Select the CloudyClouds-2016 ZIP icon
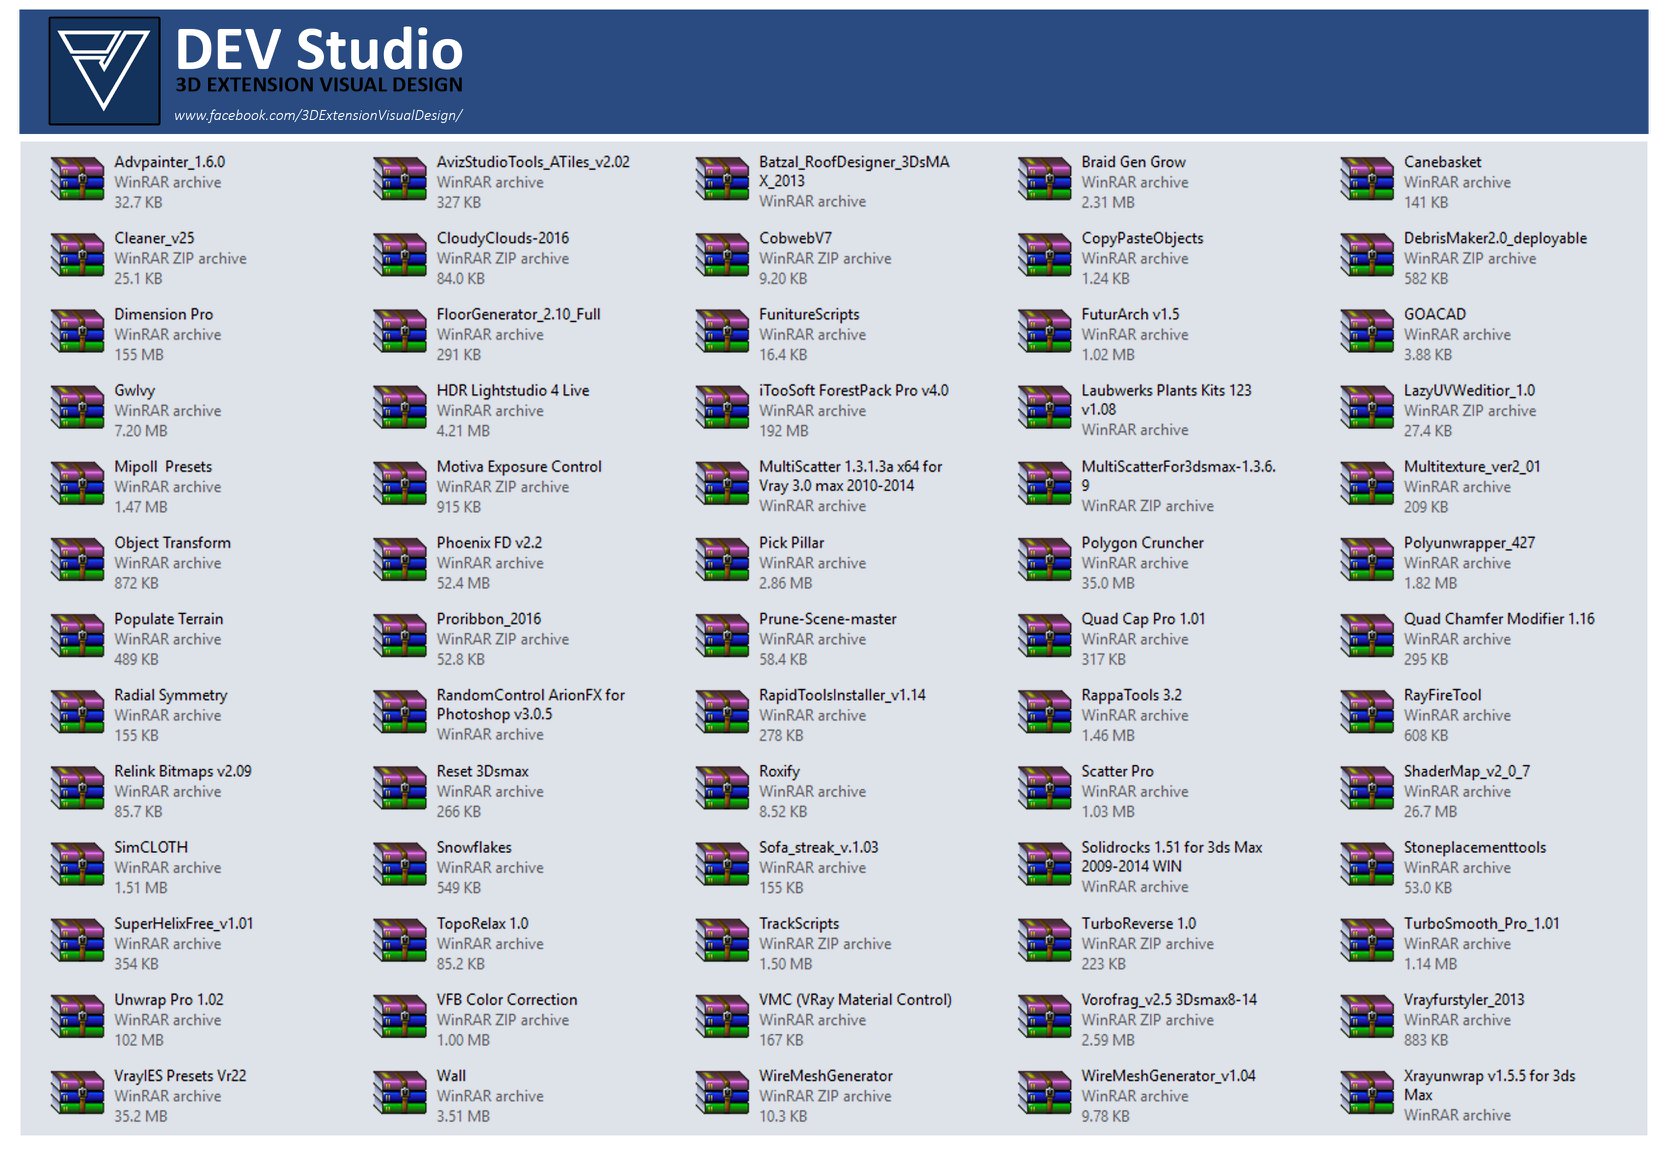This screenshot has height=1156, width=1668. pos(399,256)
